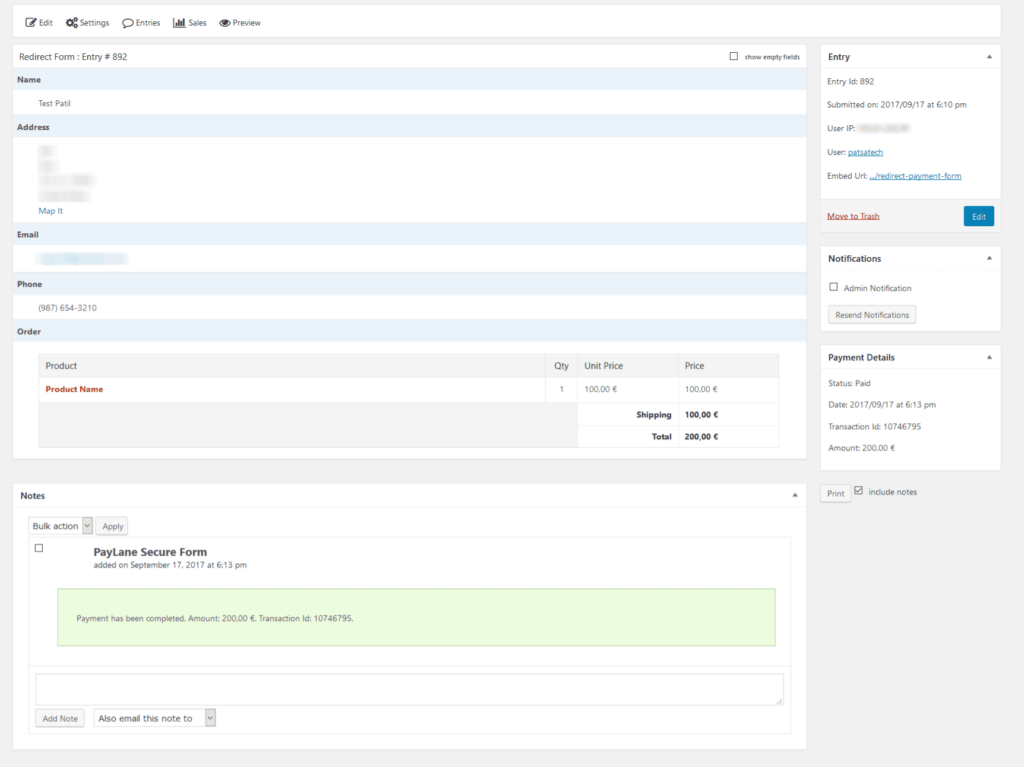Click the Print button
This screenshot has width=1024, height=767.
click(835, 493)
